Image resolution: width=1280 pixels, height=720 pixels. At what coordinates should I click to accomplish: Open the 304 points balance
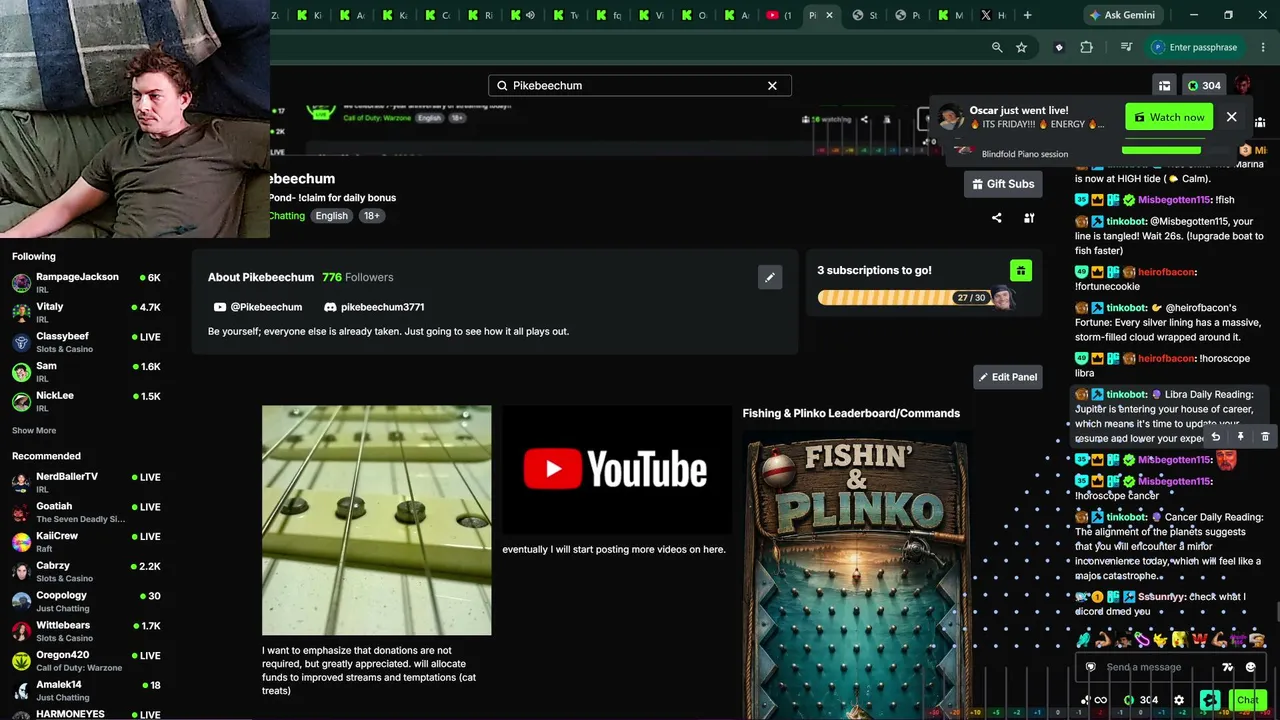[x=1204, y=86]
